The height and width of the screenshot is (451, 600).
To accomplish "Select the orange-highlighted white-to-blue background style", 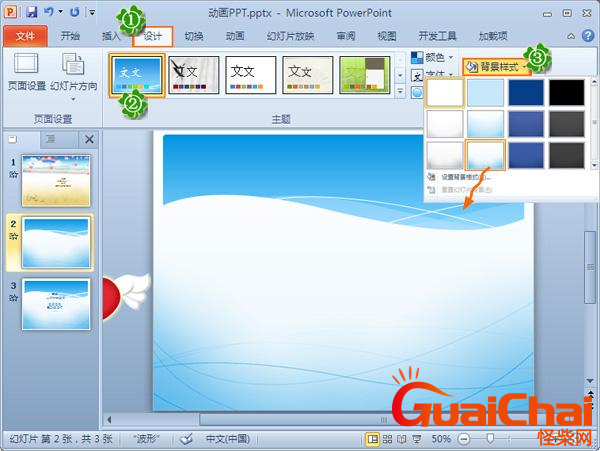I will tap(485, 155).
